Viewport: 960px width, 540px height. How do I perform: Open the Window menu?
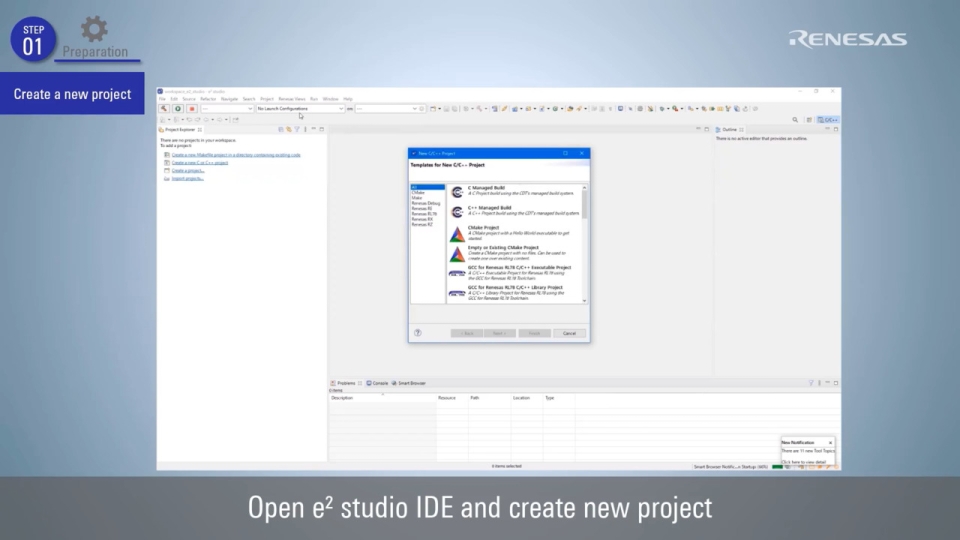[330, 99]
